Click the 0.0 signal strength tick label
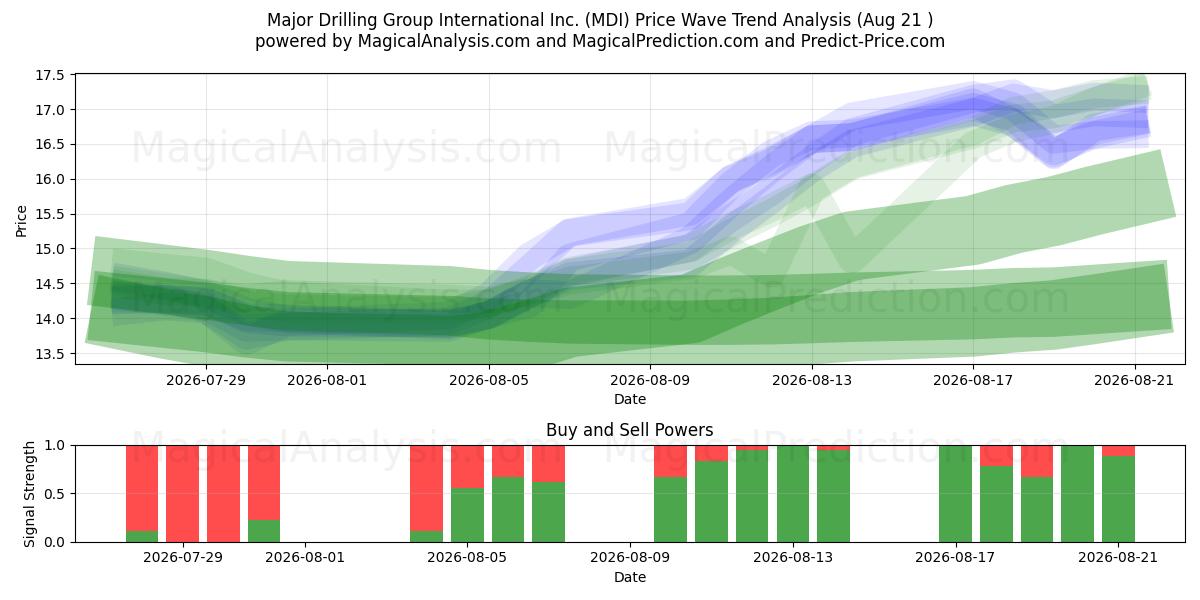Screen dimensions: 1200x600 56,542
